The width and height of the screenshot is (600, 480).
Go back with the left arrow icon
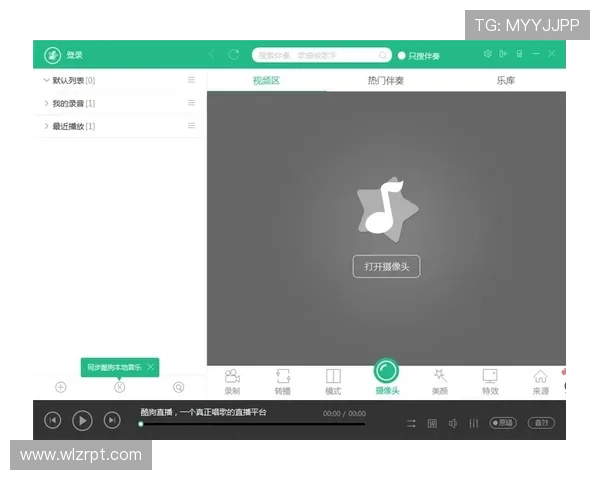click(212, 55)
